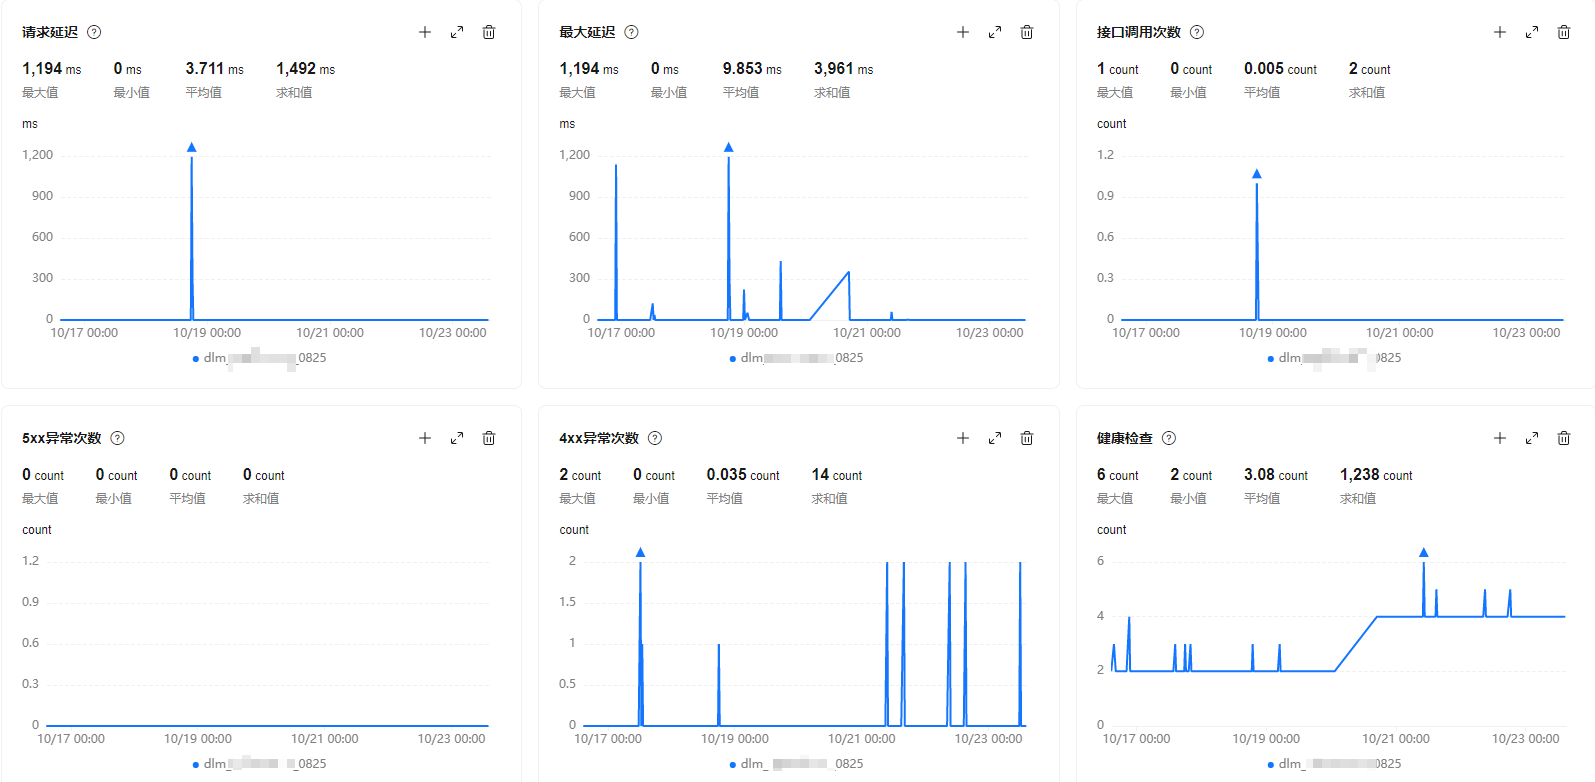
Task: Open help icon beside 5xx异常次数
Action: pos(117,438)
